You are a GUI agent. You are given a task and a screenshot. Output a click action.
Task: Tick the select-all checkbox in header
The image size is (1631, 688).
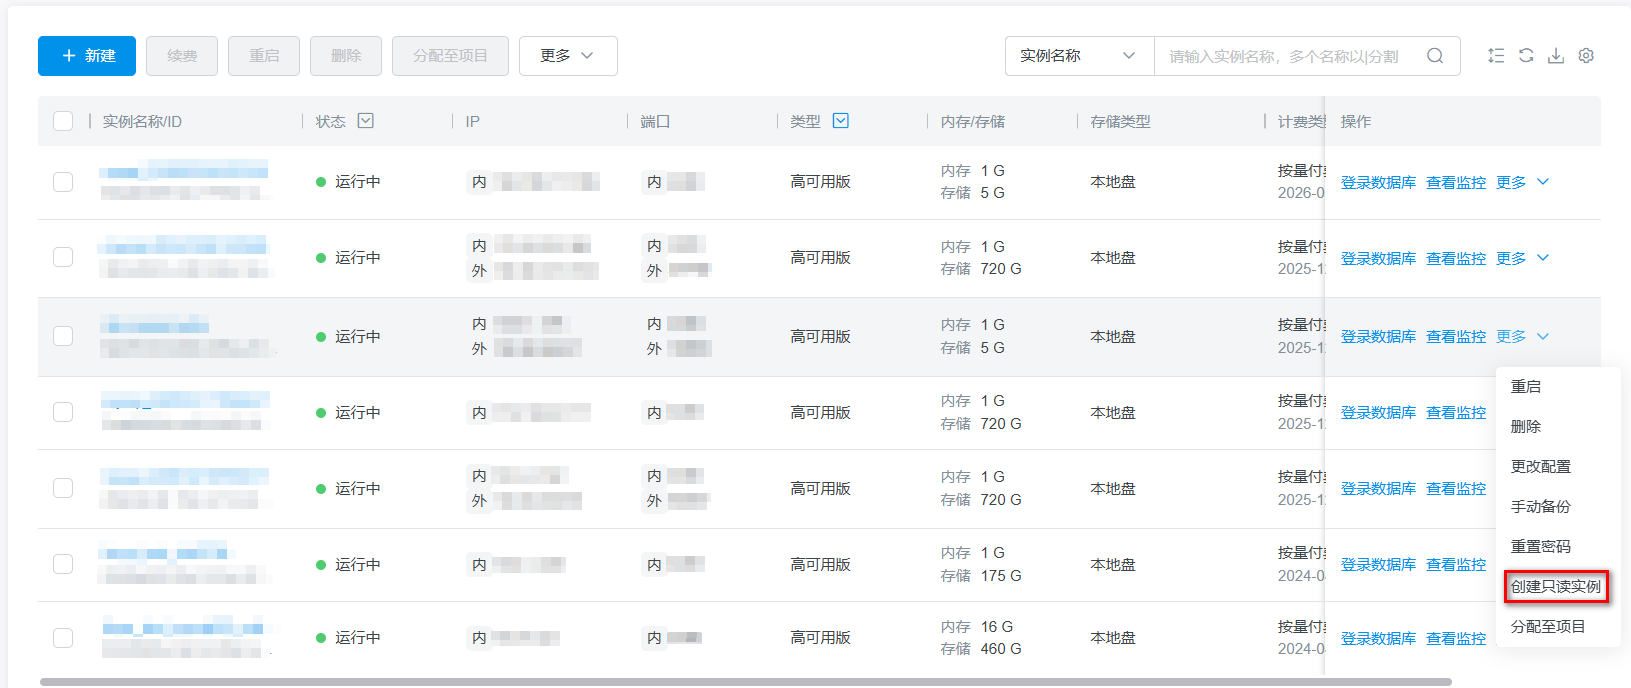tap(63, 121)
